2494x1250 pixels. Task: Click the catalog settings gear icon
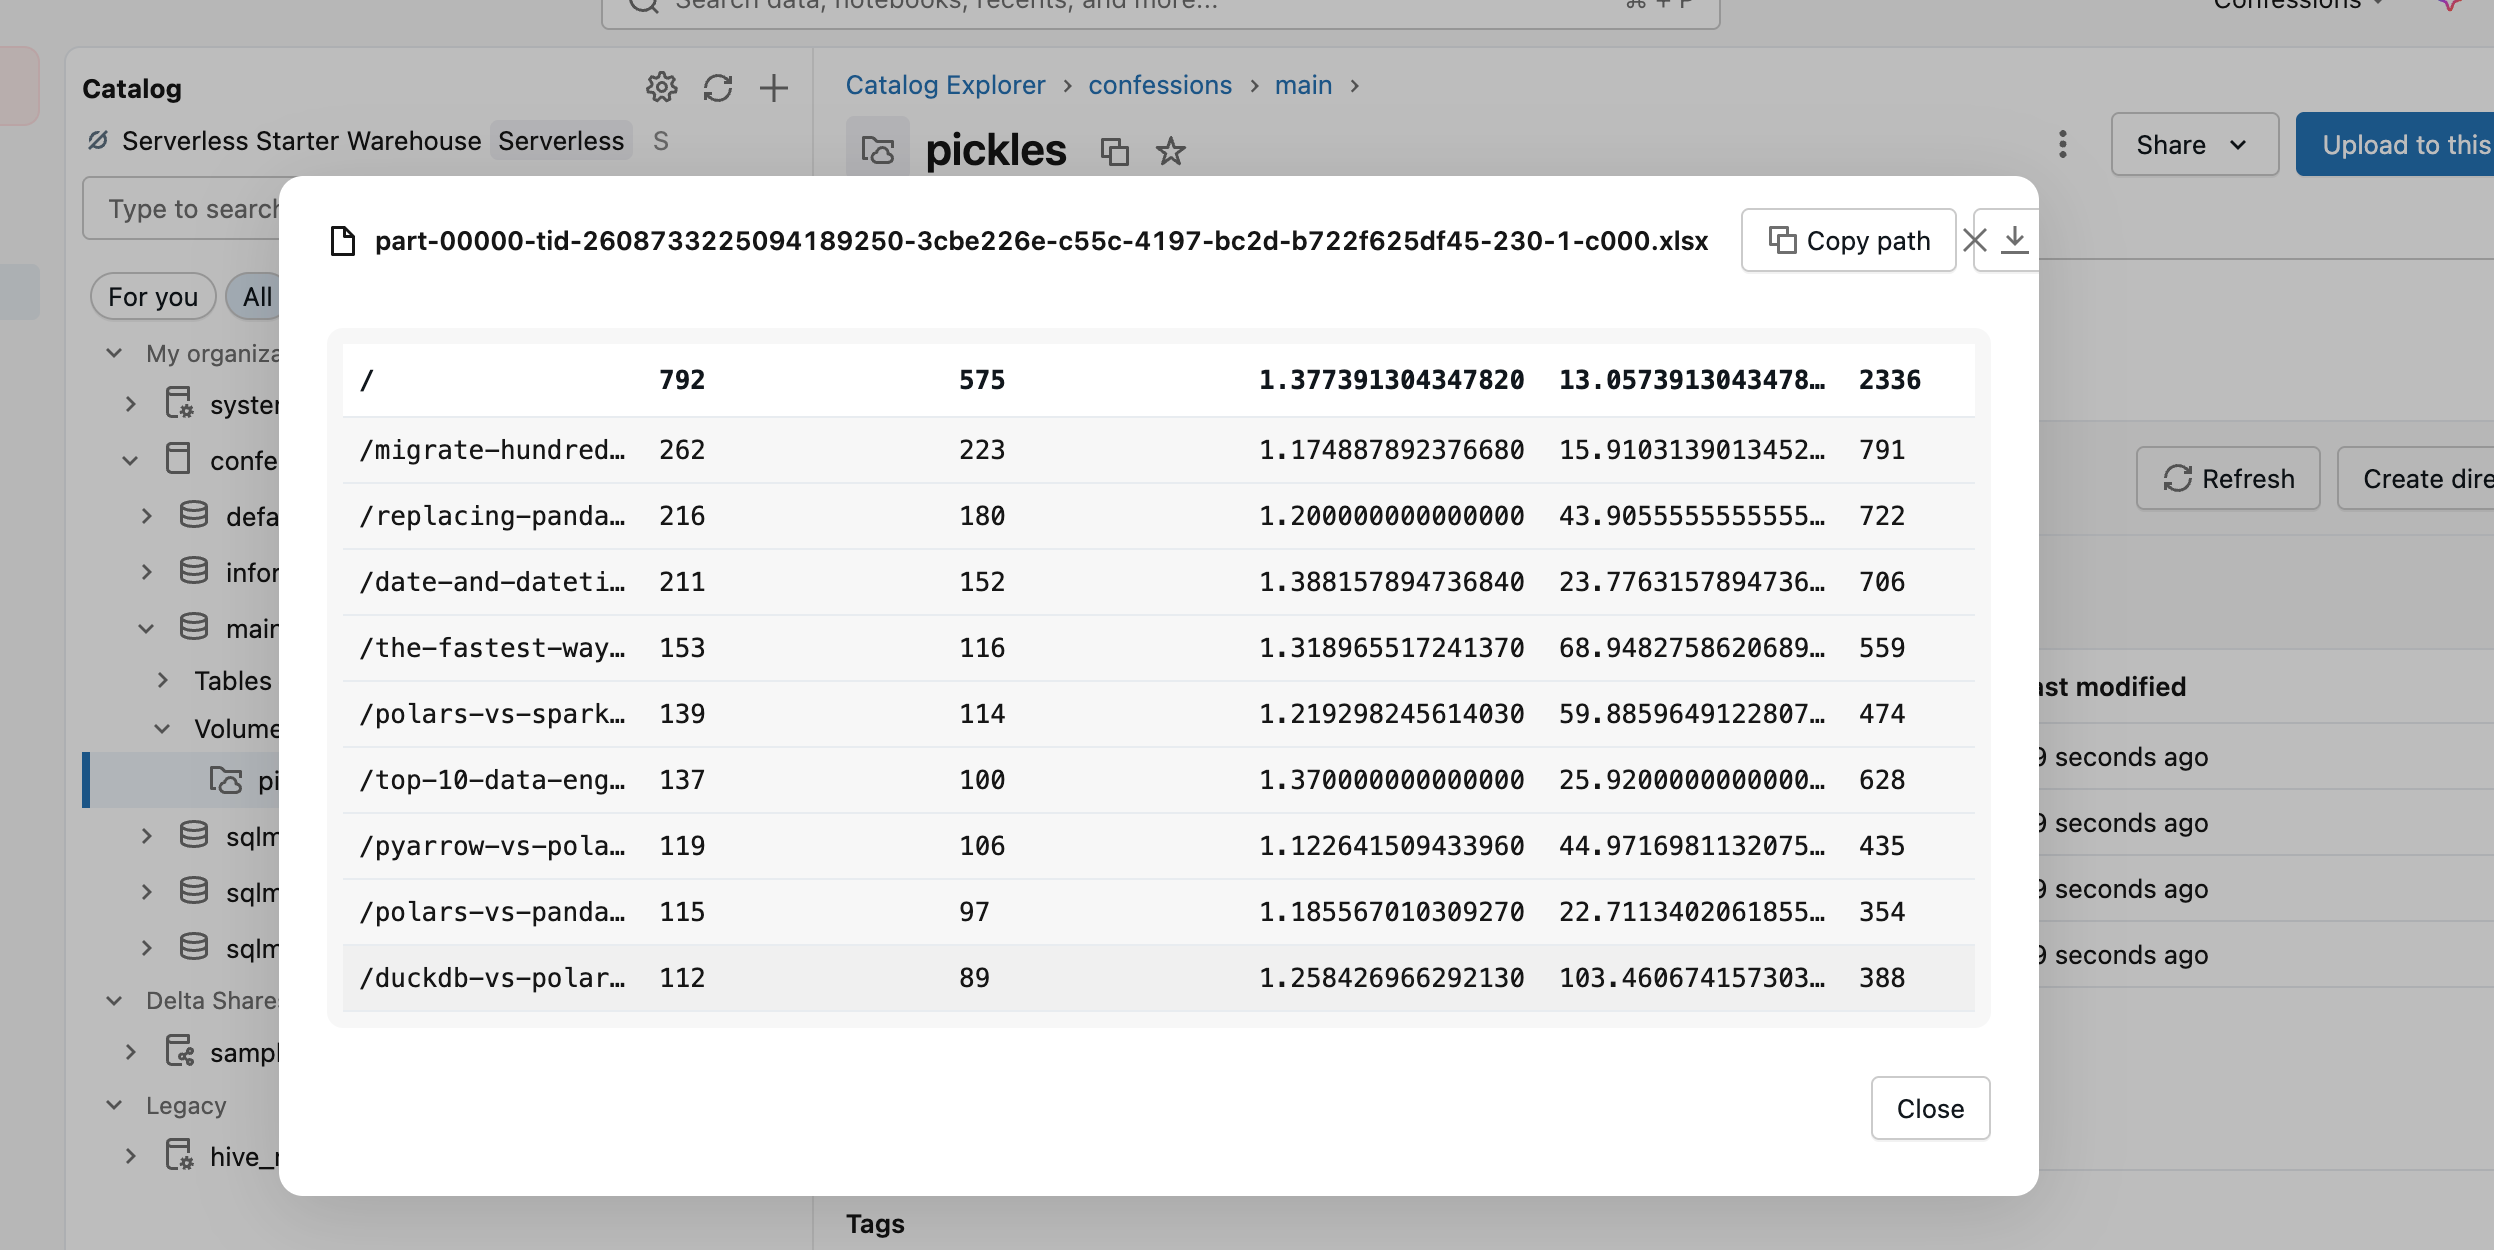[661, 88]
